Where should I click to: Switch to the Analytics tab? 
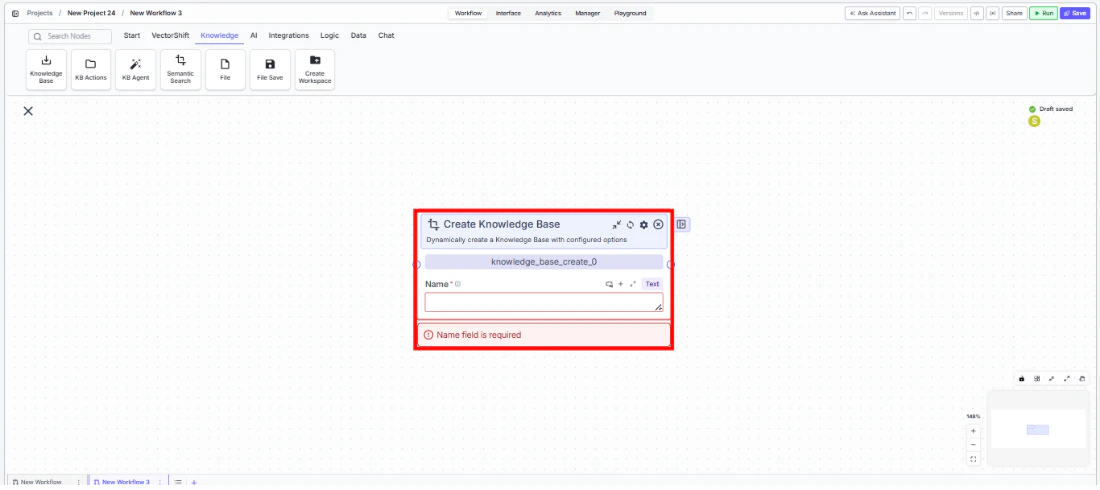(548, 13)
